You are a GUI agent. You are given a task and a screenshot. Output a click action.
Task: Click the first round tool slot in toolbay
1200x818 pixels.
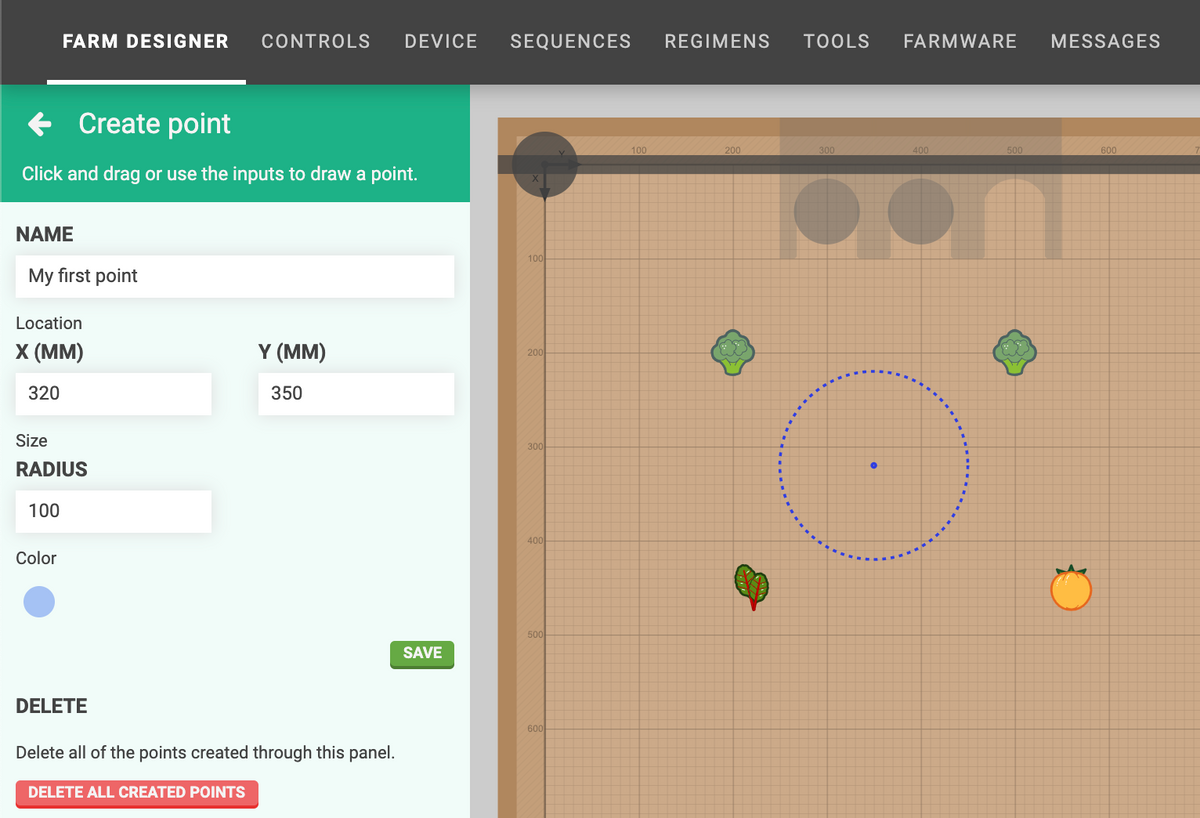[827, 212]
